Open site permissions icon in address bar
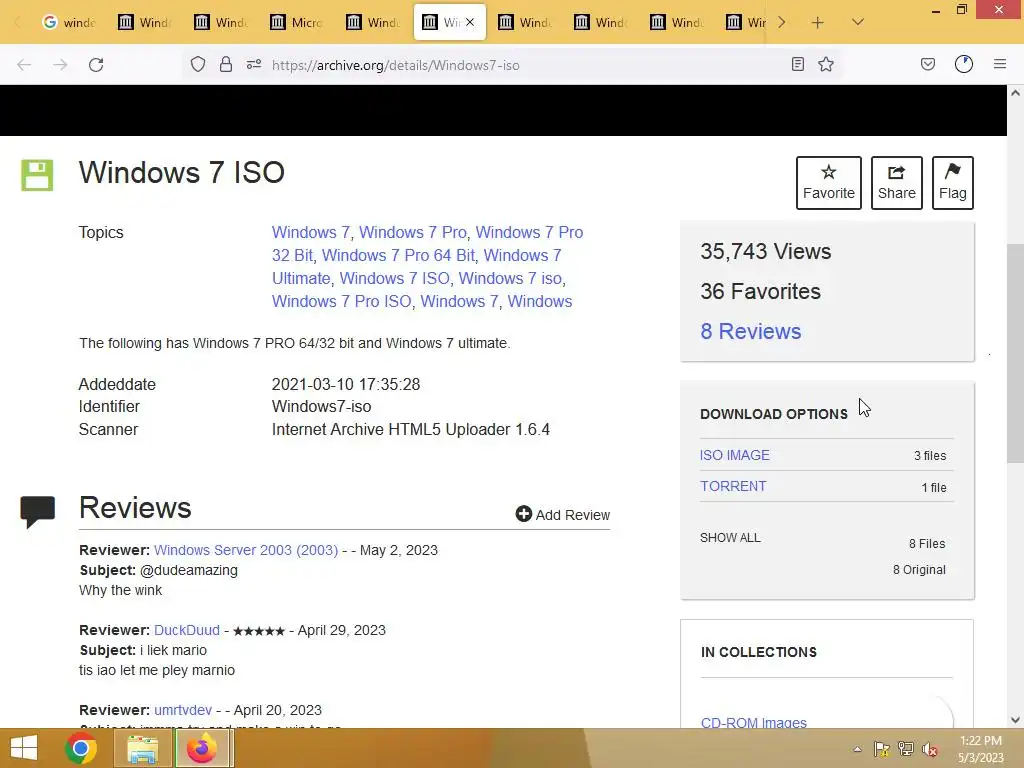1024x768 pixels. click(254, 65)
